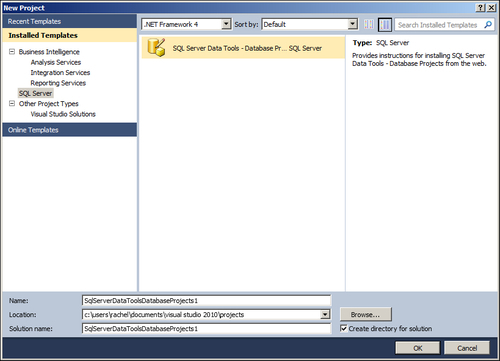
Task: Click the Solution name input field
Action: pos(206,329)
